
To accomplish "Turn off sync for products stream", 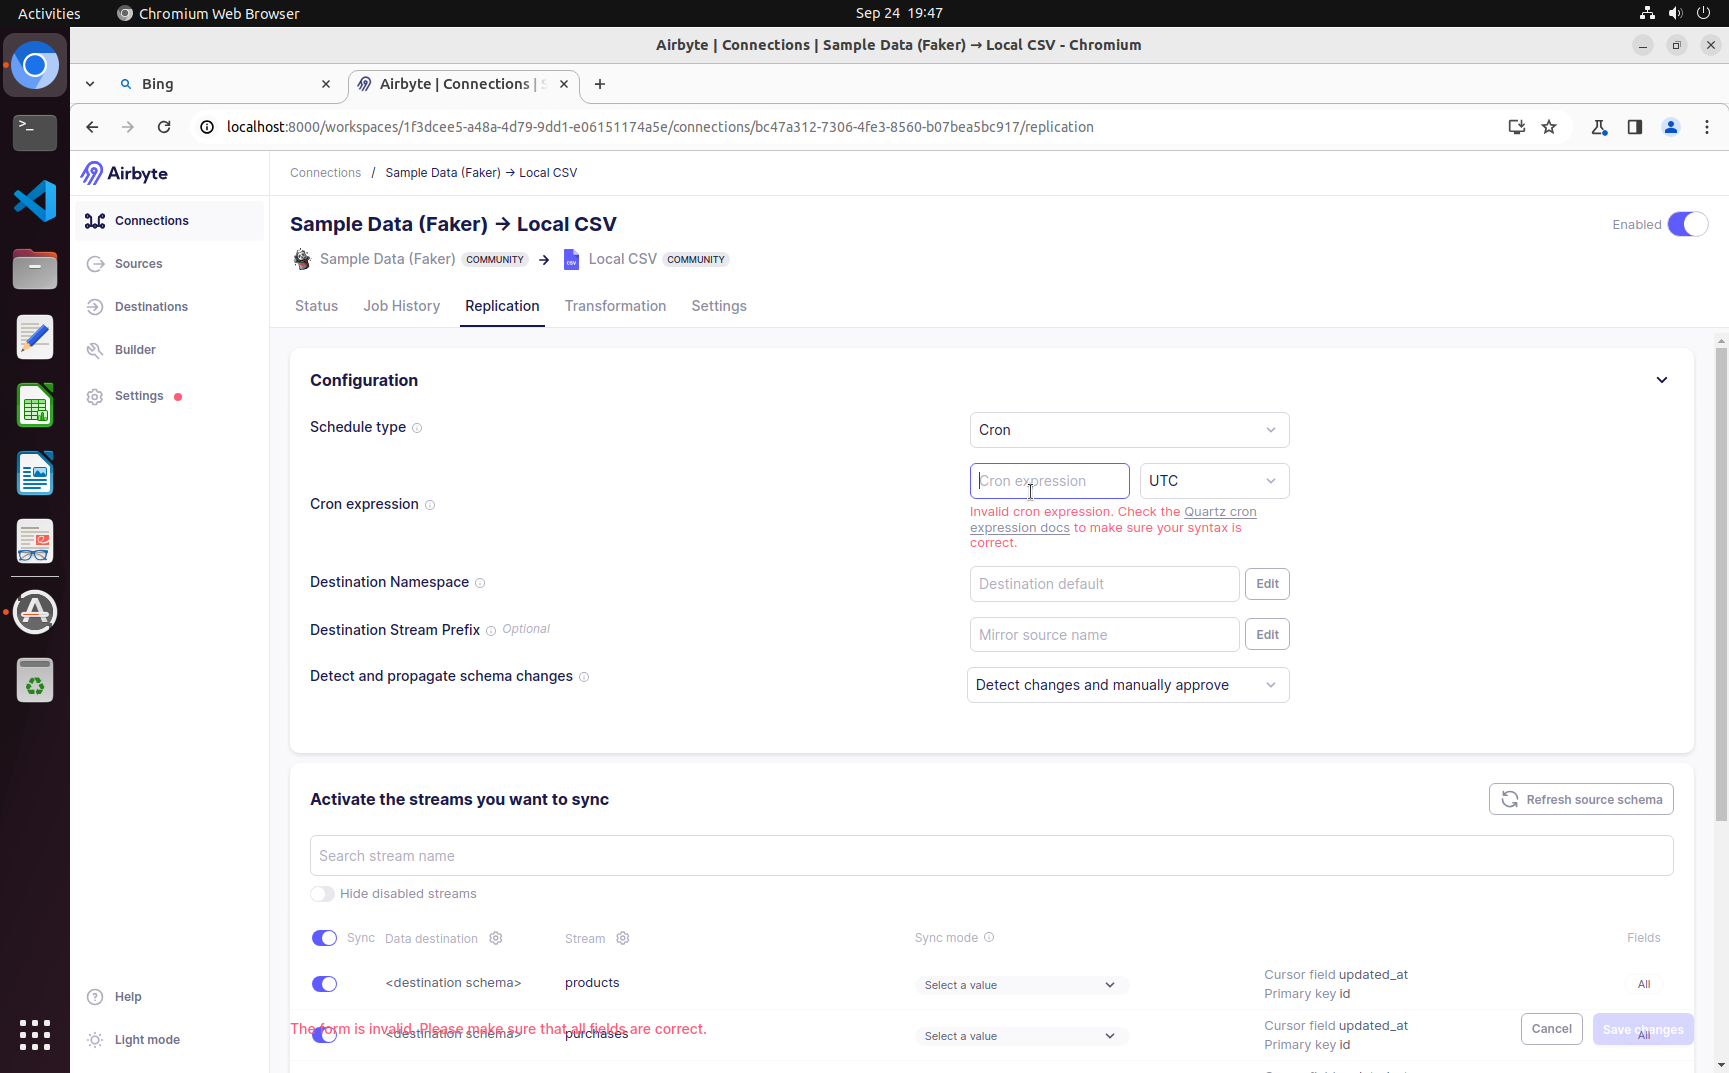I will [324, 984].
